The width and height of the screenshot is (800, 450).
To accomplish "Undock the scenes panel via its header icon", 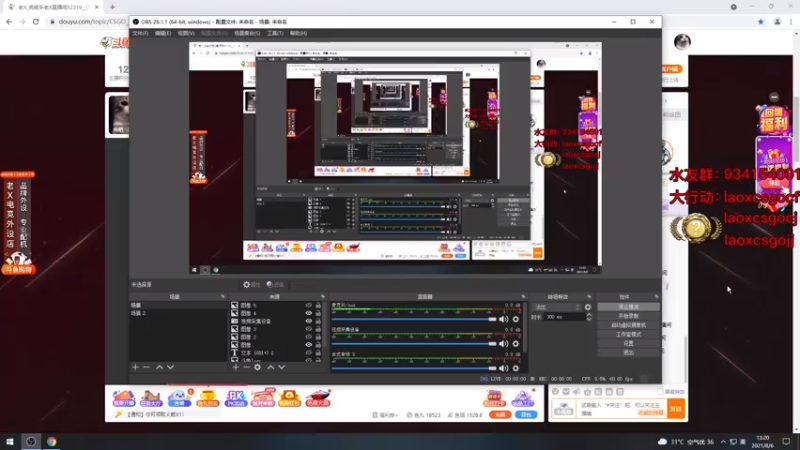I will [222, 296].
